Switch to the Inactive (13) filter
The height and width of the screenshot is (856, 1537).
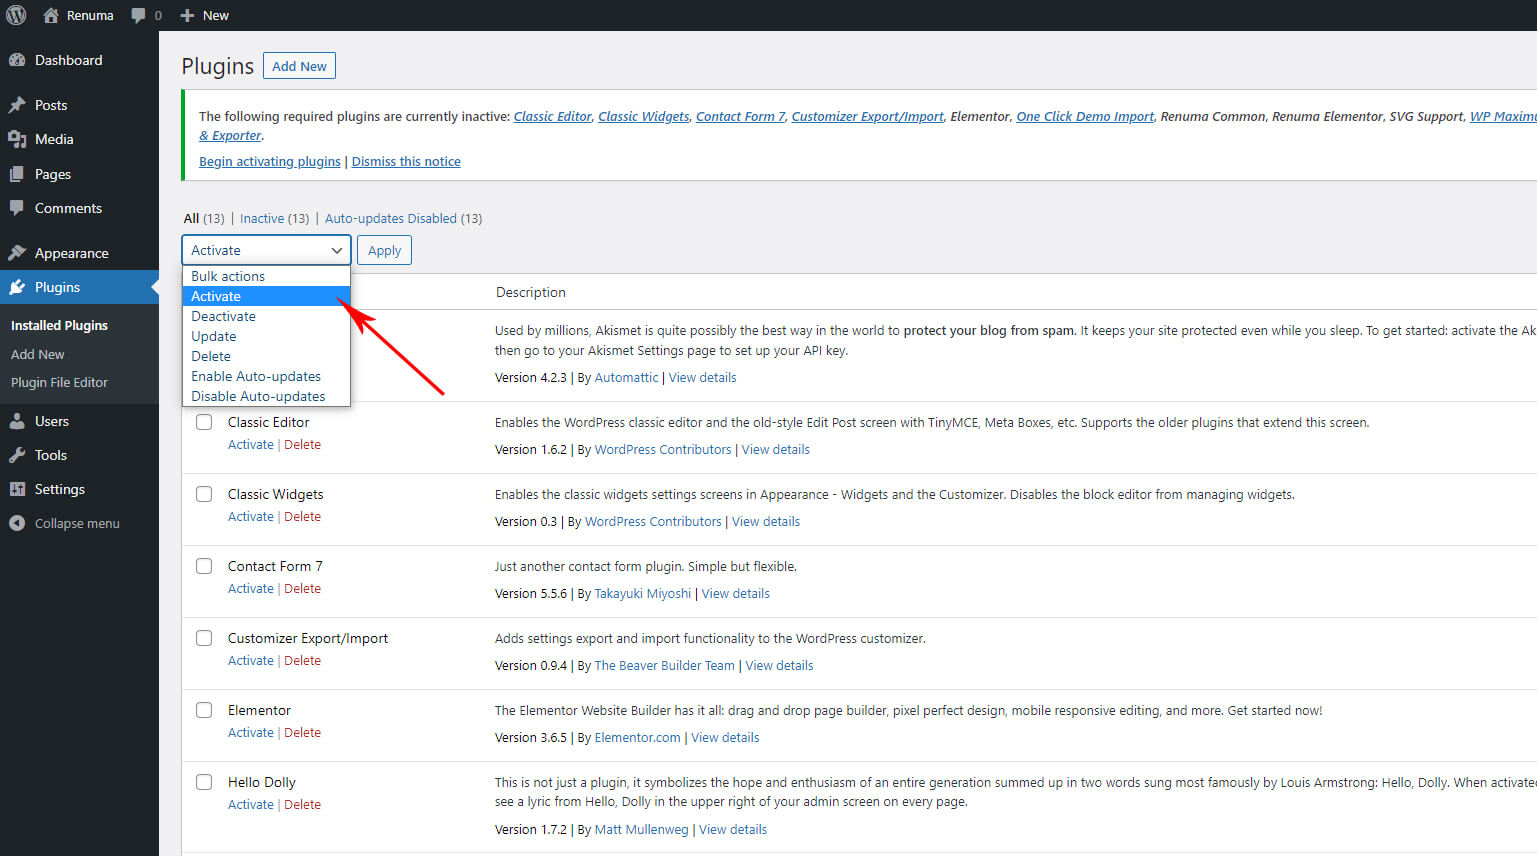pyautogui.click(x=274, y=218)
